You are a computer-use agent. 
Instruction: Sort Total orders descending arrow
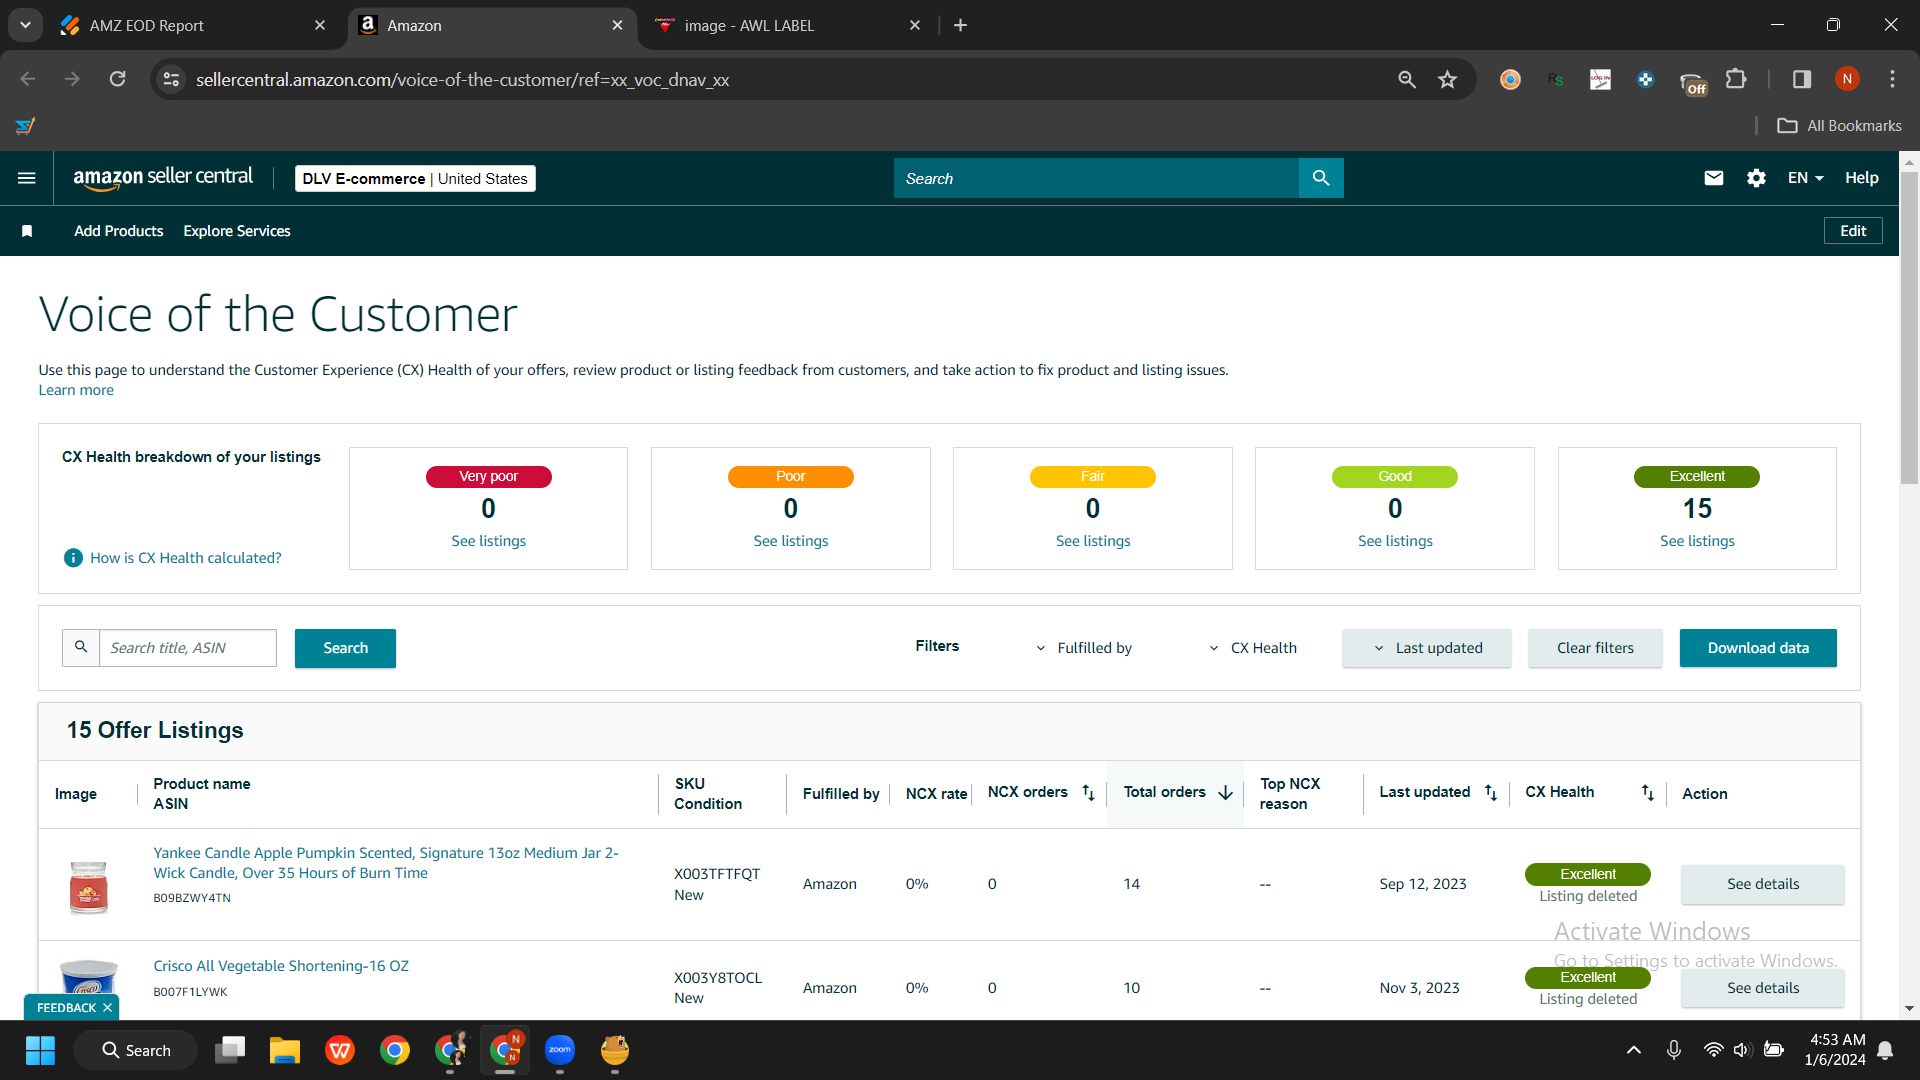coord(1225,793)
